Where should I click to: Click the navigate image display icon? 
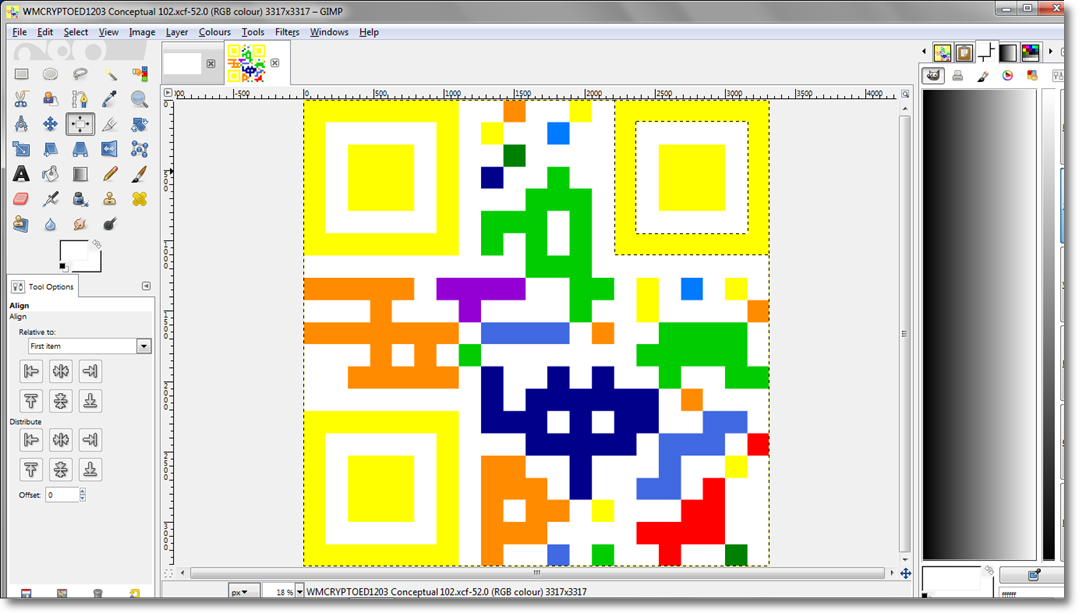(x=906, y=574)
